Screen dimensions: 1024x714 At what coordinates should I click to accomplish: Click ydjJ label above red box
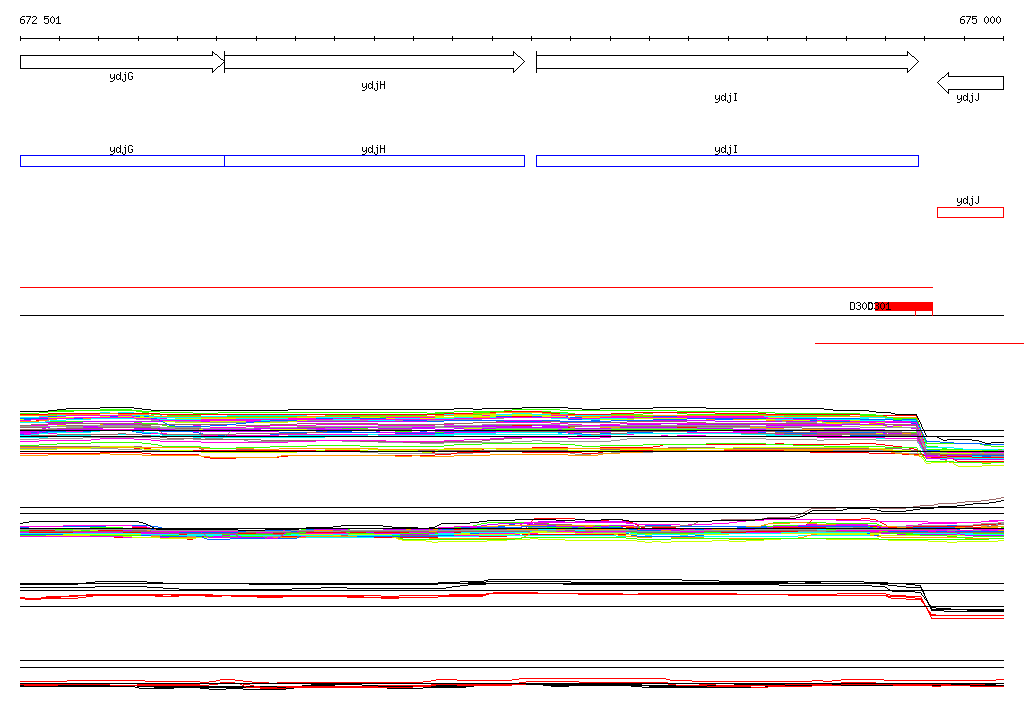(x=968, y=201)
